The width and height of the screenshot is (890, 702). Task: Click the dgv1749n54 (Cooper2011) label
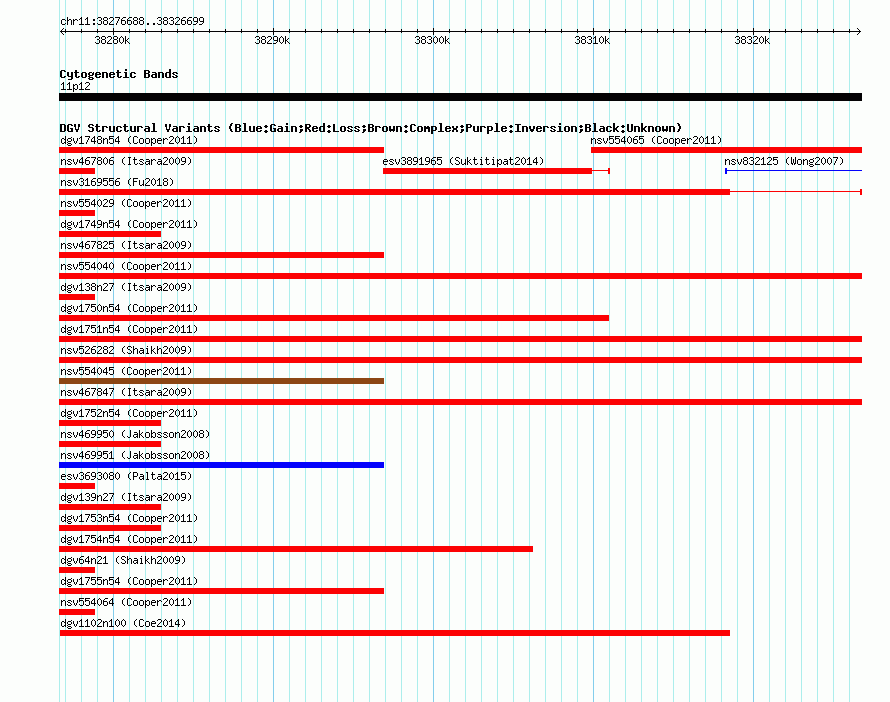(129, 224)
